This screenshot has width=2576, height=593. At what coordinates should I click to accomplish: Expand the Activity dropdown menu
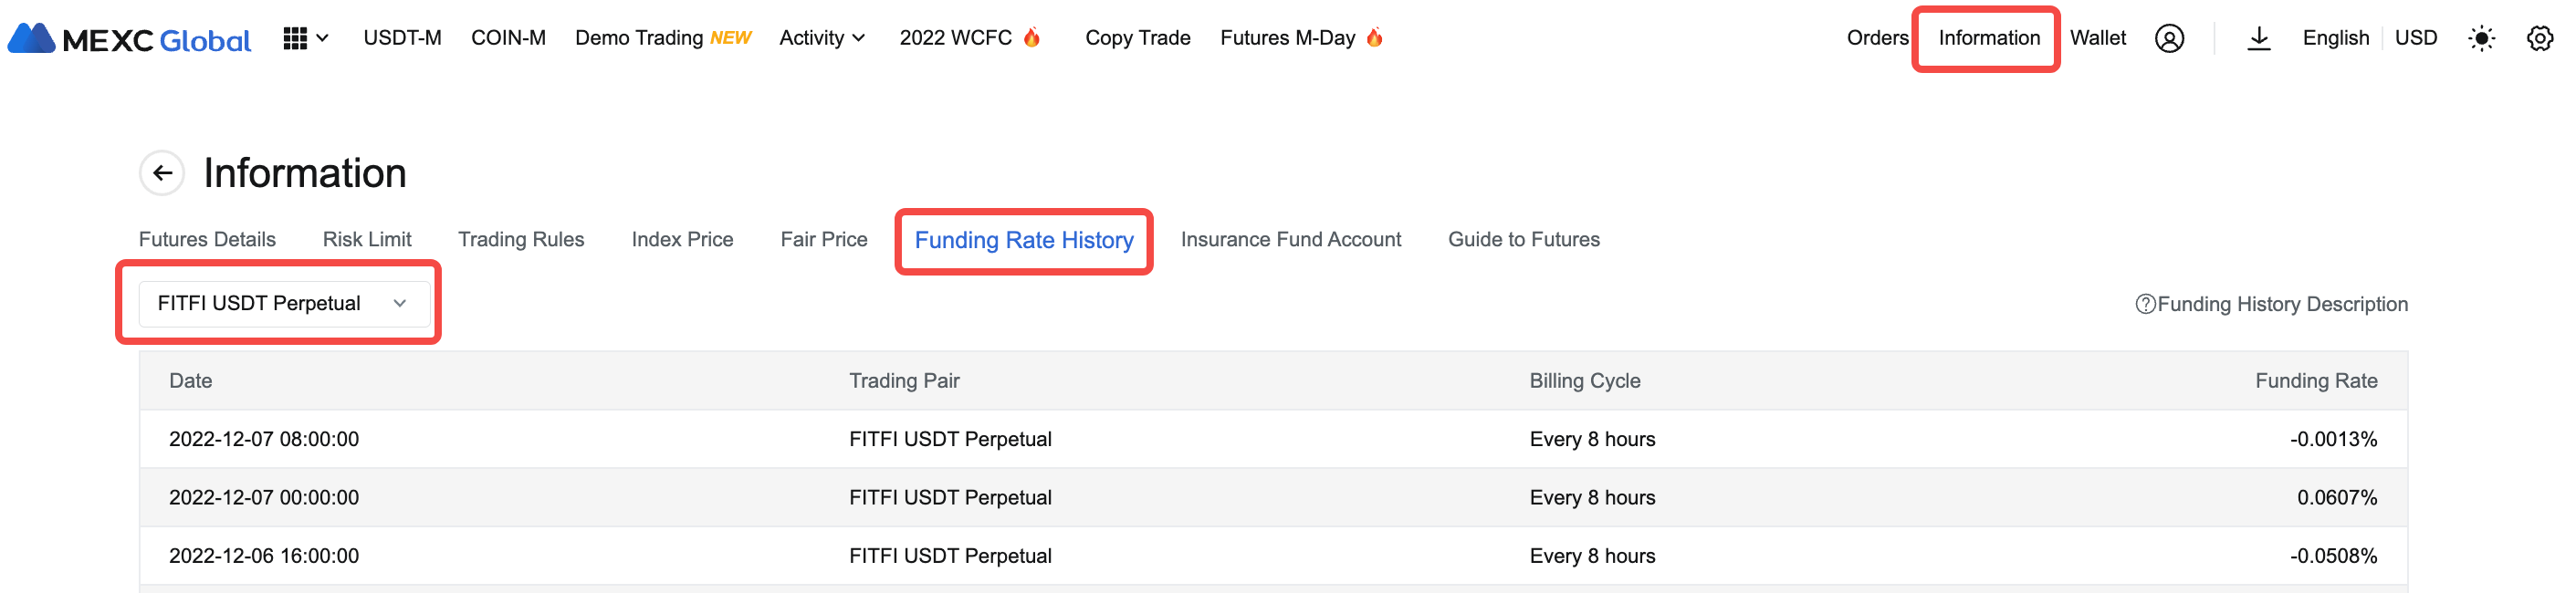point(822,38)
